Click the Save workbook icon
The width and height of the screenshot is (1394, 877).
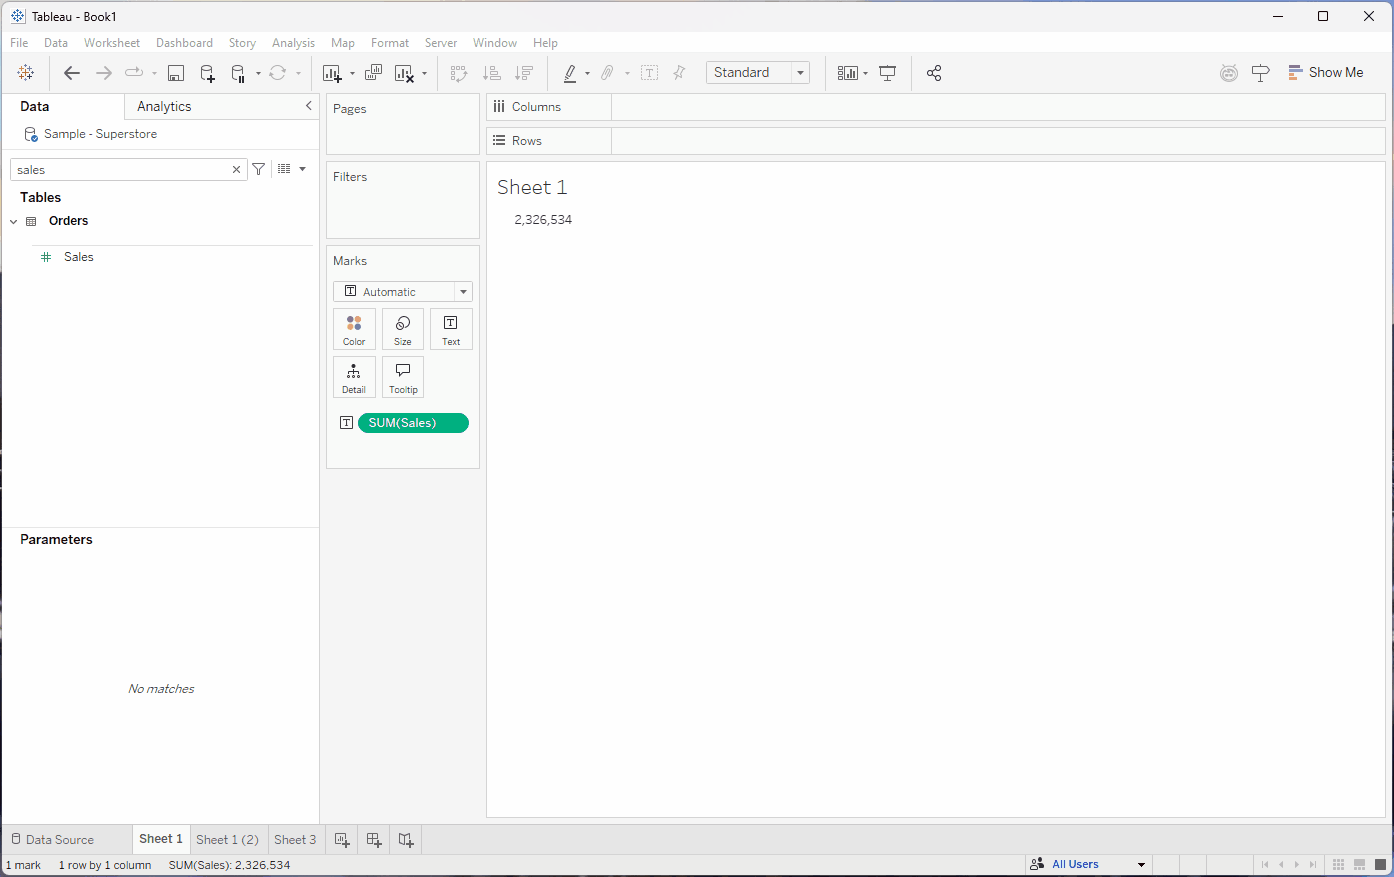(x=176, y=73)
